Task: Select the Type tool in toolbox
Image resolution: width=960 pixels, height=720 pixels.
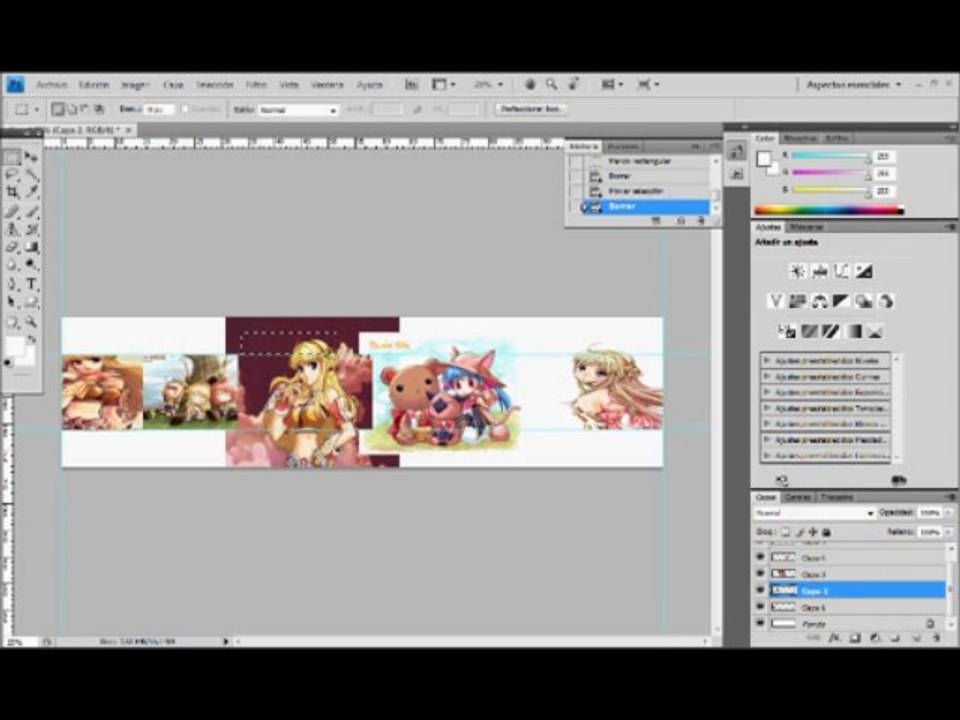Action: tap(31, 284)
